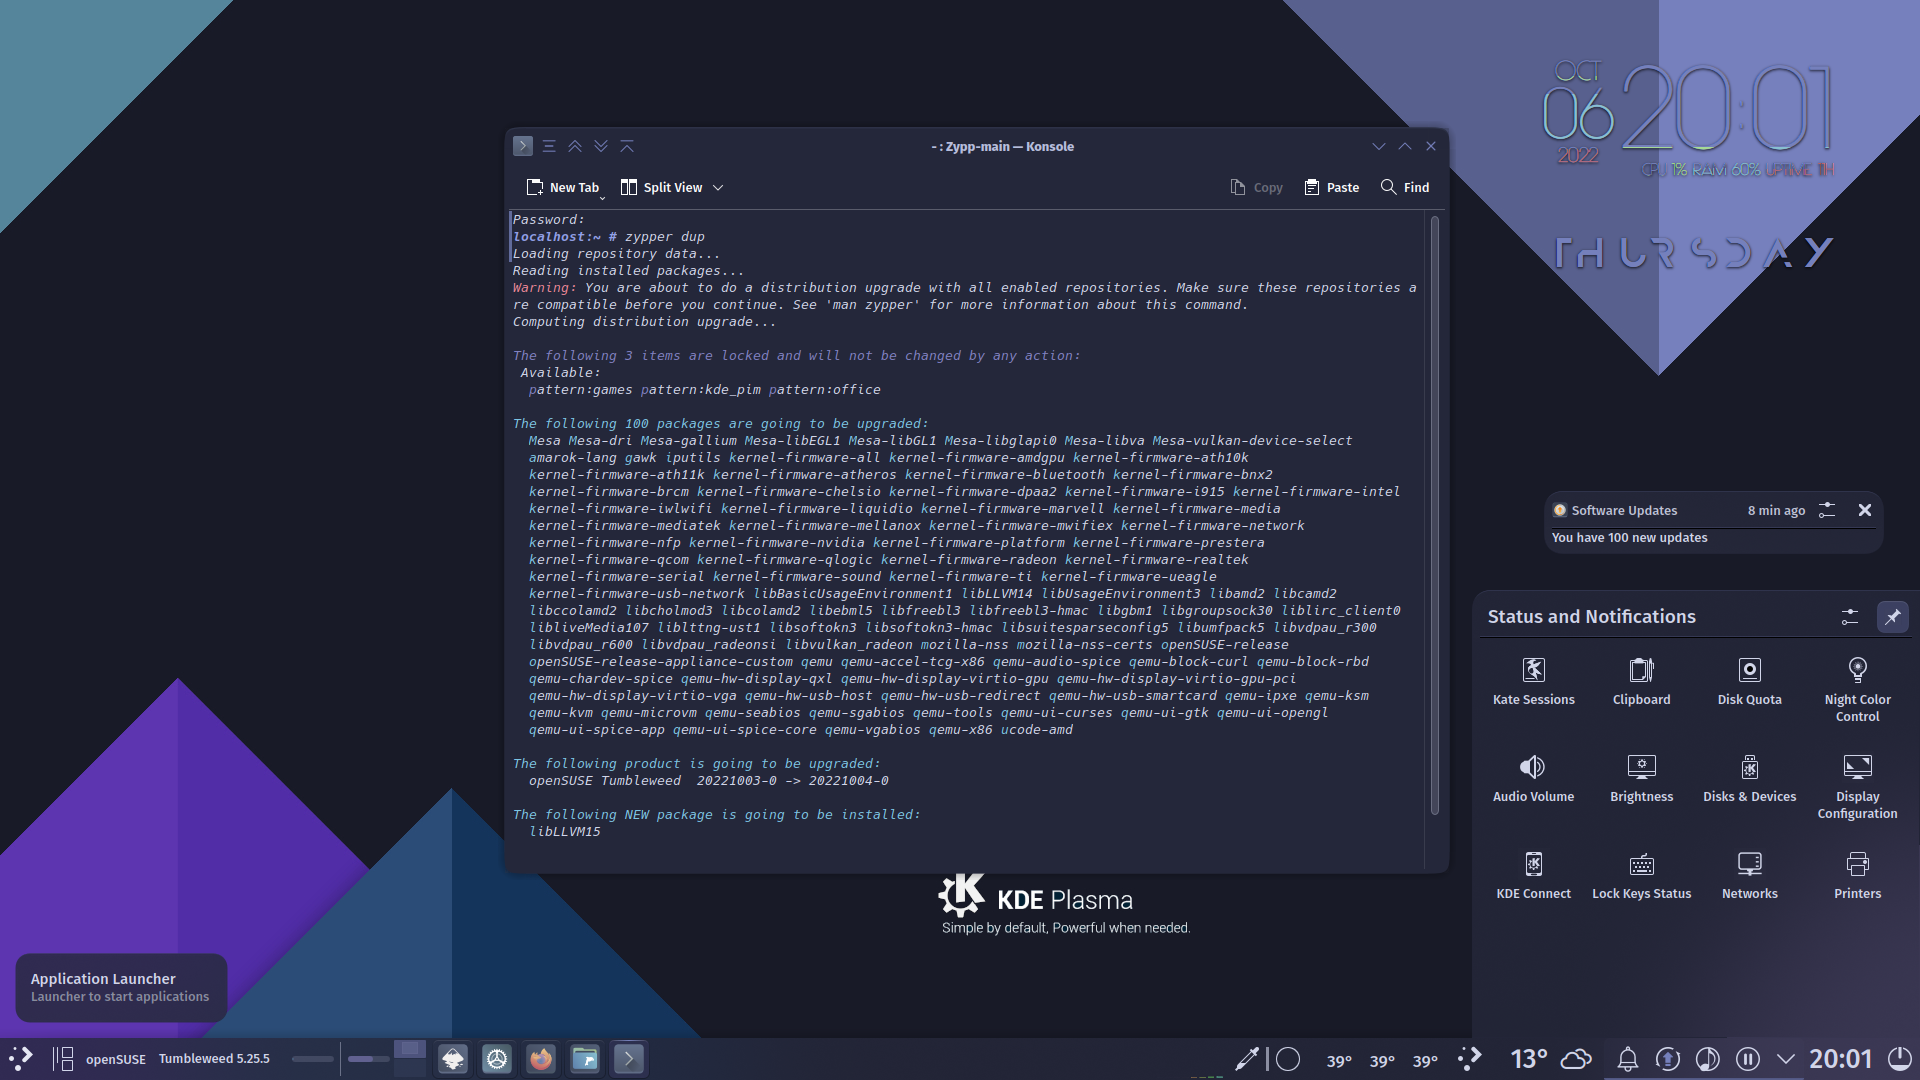
Task: Click the 20:01 digital clock in the panel
Action: (x=1840, y=1058)
